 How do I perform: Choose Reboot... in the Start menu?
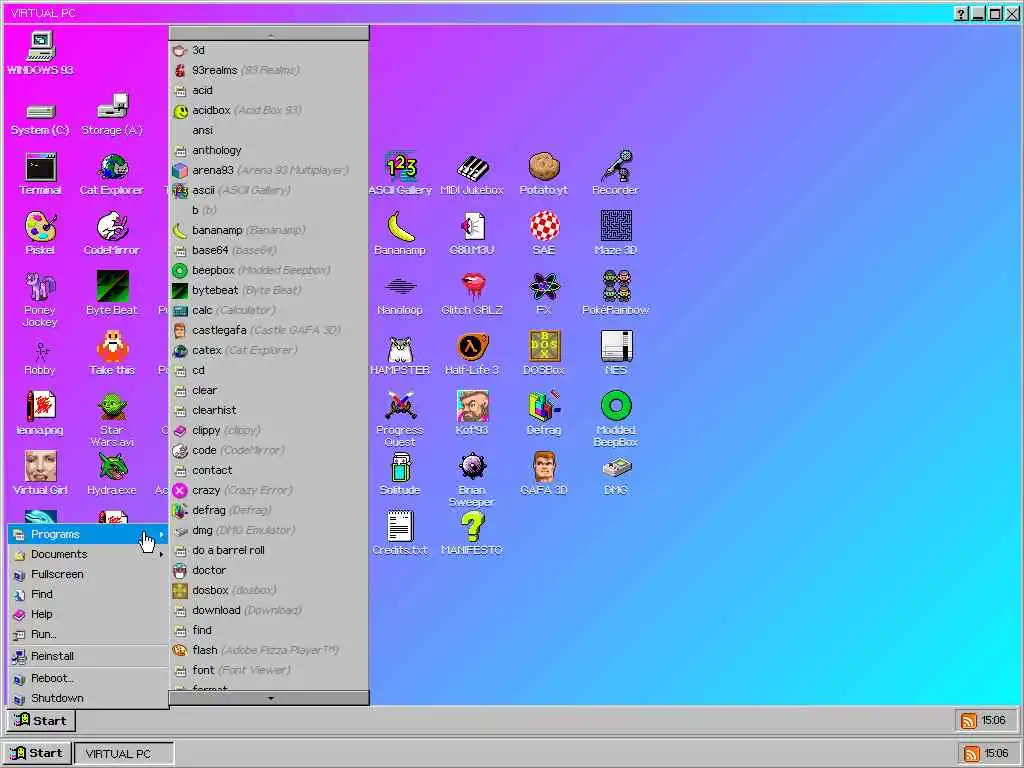pyautogui.click(x=88, y=679)
